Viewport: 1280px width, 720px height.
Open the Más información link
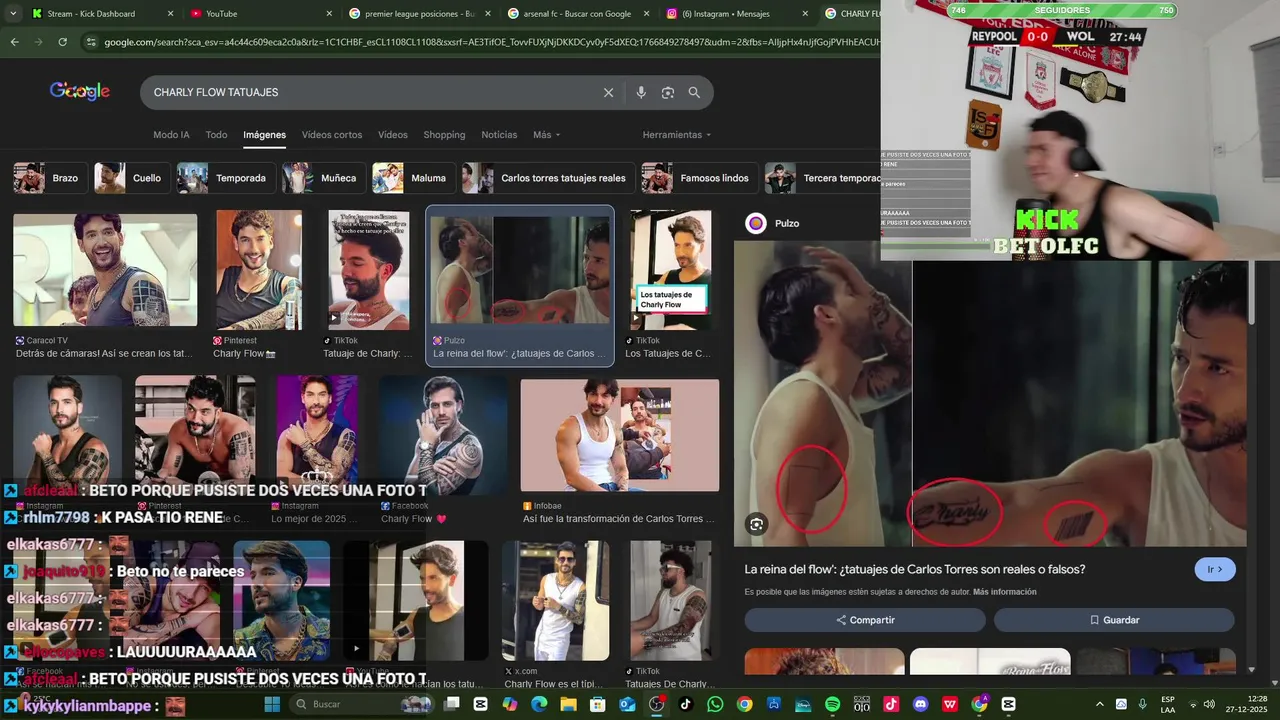pyautogui.click(x=1004, y=592)
